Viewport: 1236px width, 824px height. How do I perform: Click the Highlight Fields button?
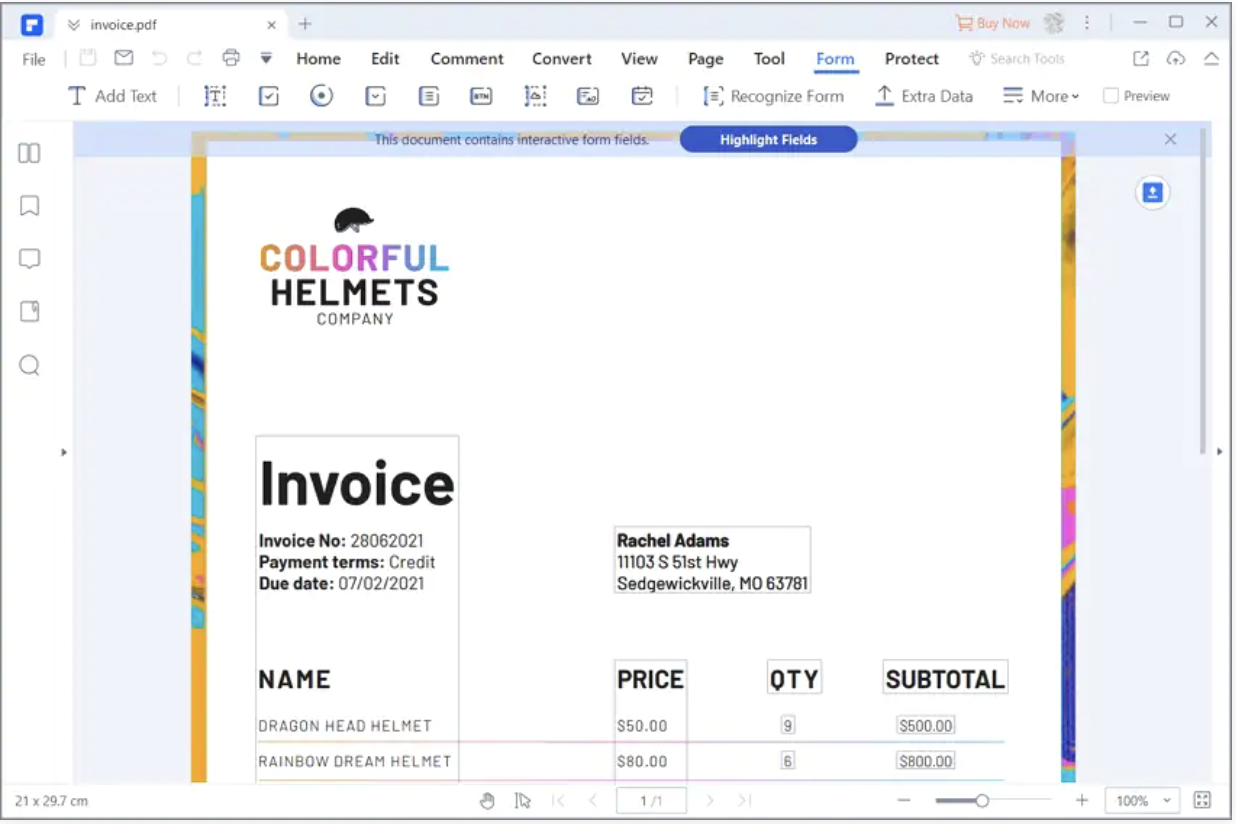768,140
